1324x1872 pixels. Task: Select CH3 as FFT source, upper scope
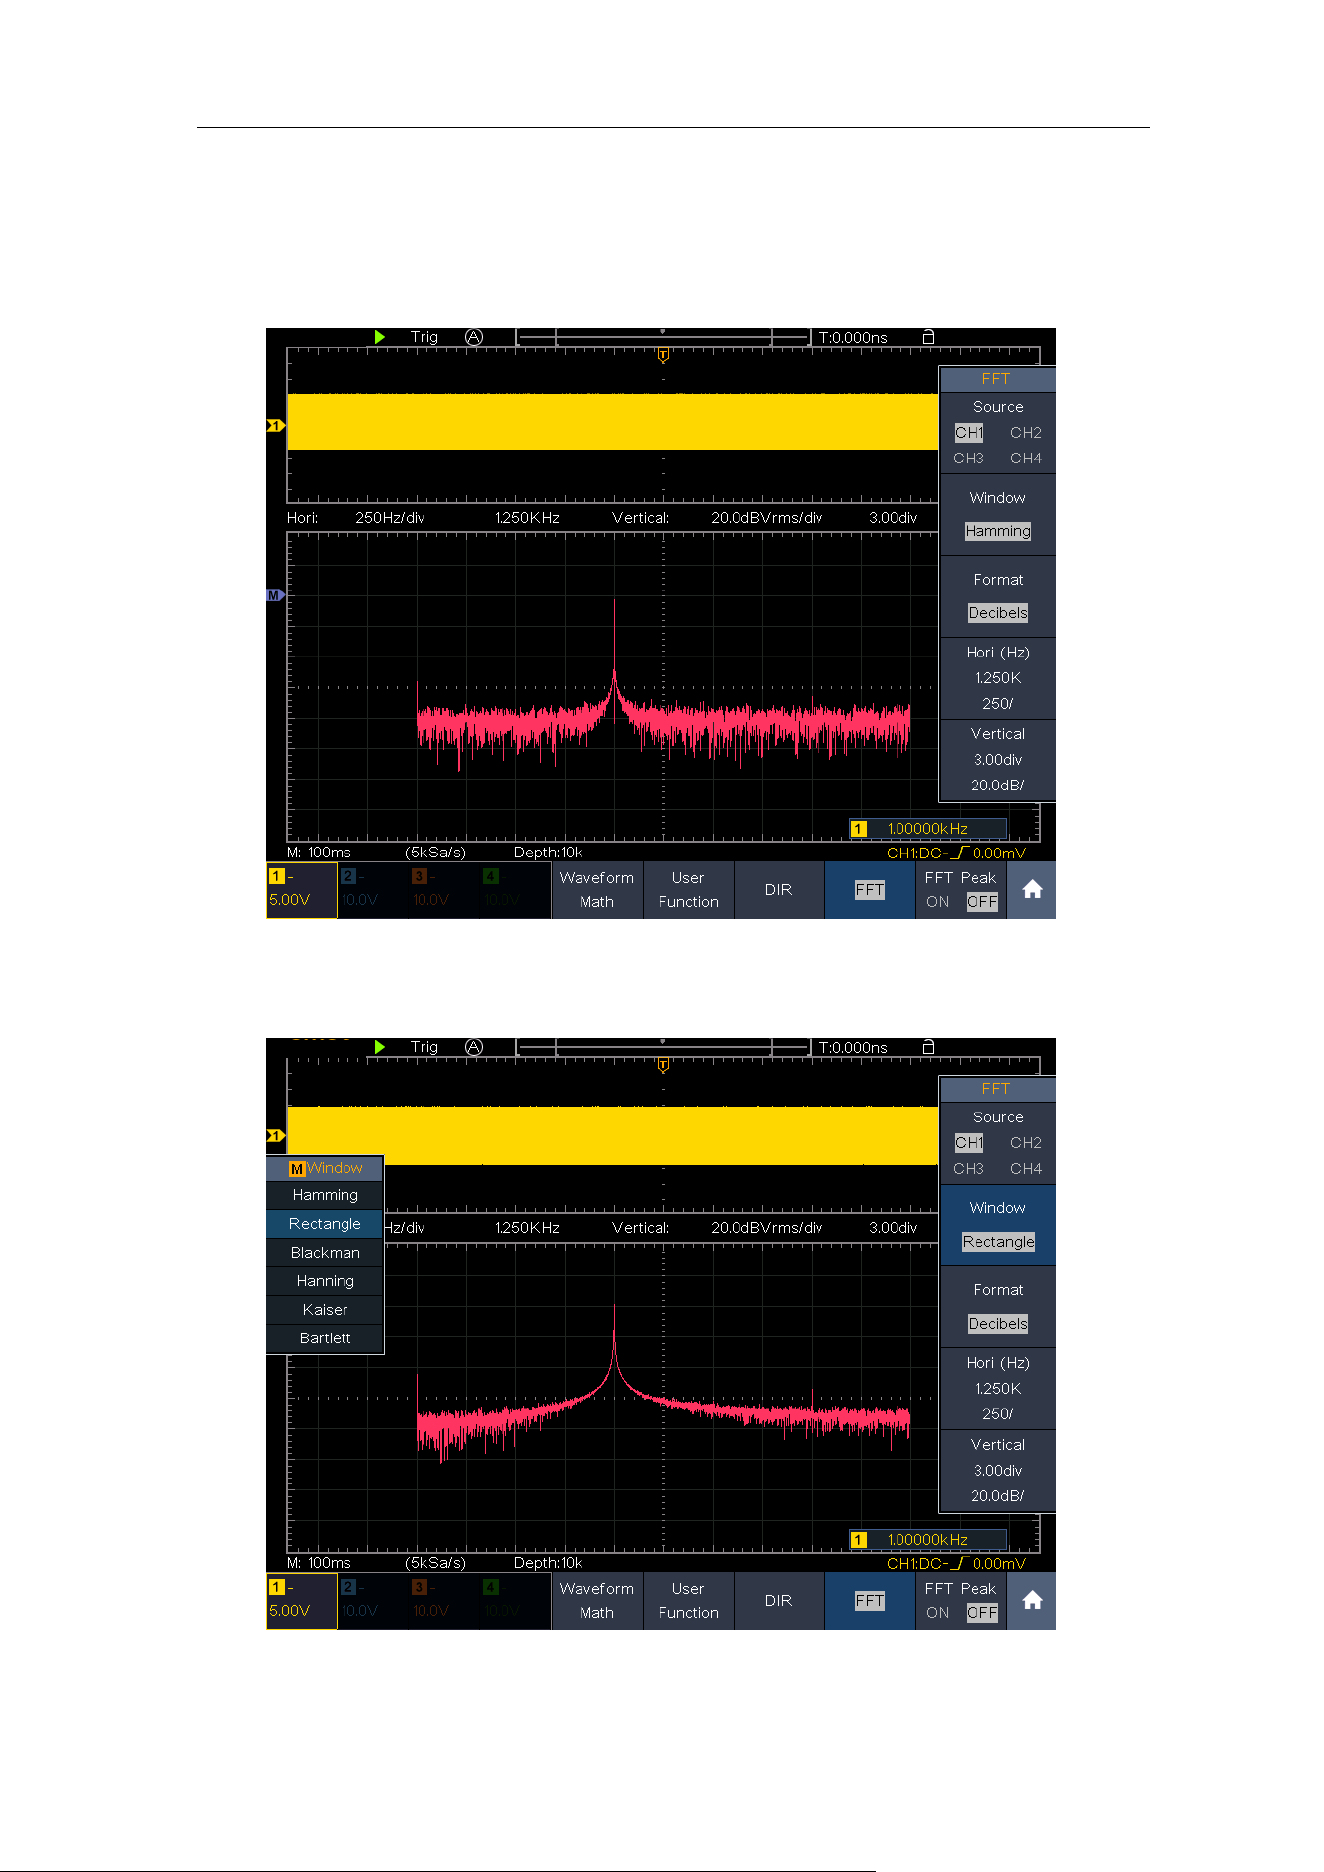tap(969, 458)
